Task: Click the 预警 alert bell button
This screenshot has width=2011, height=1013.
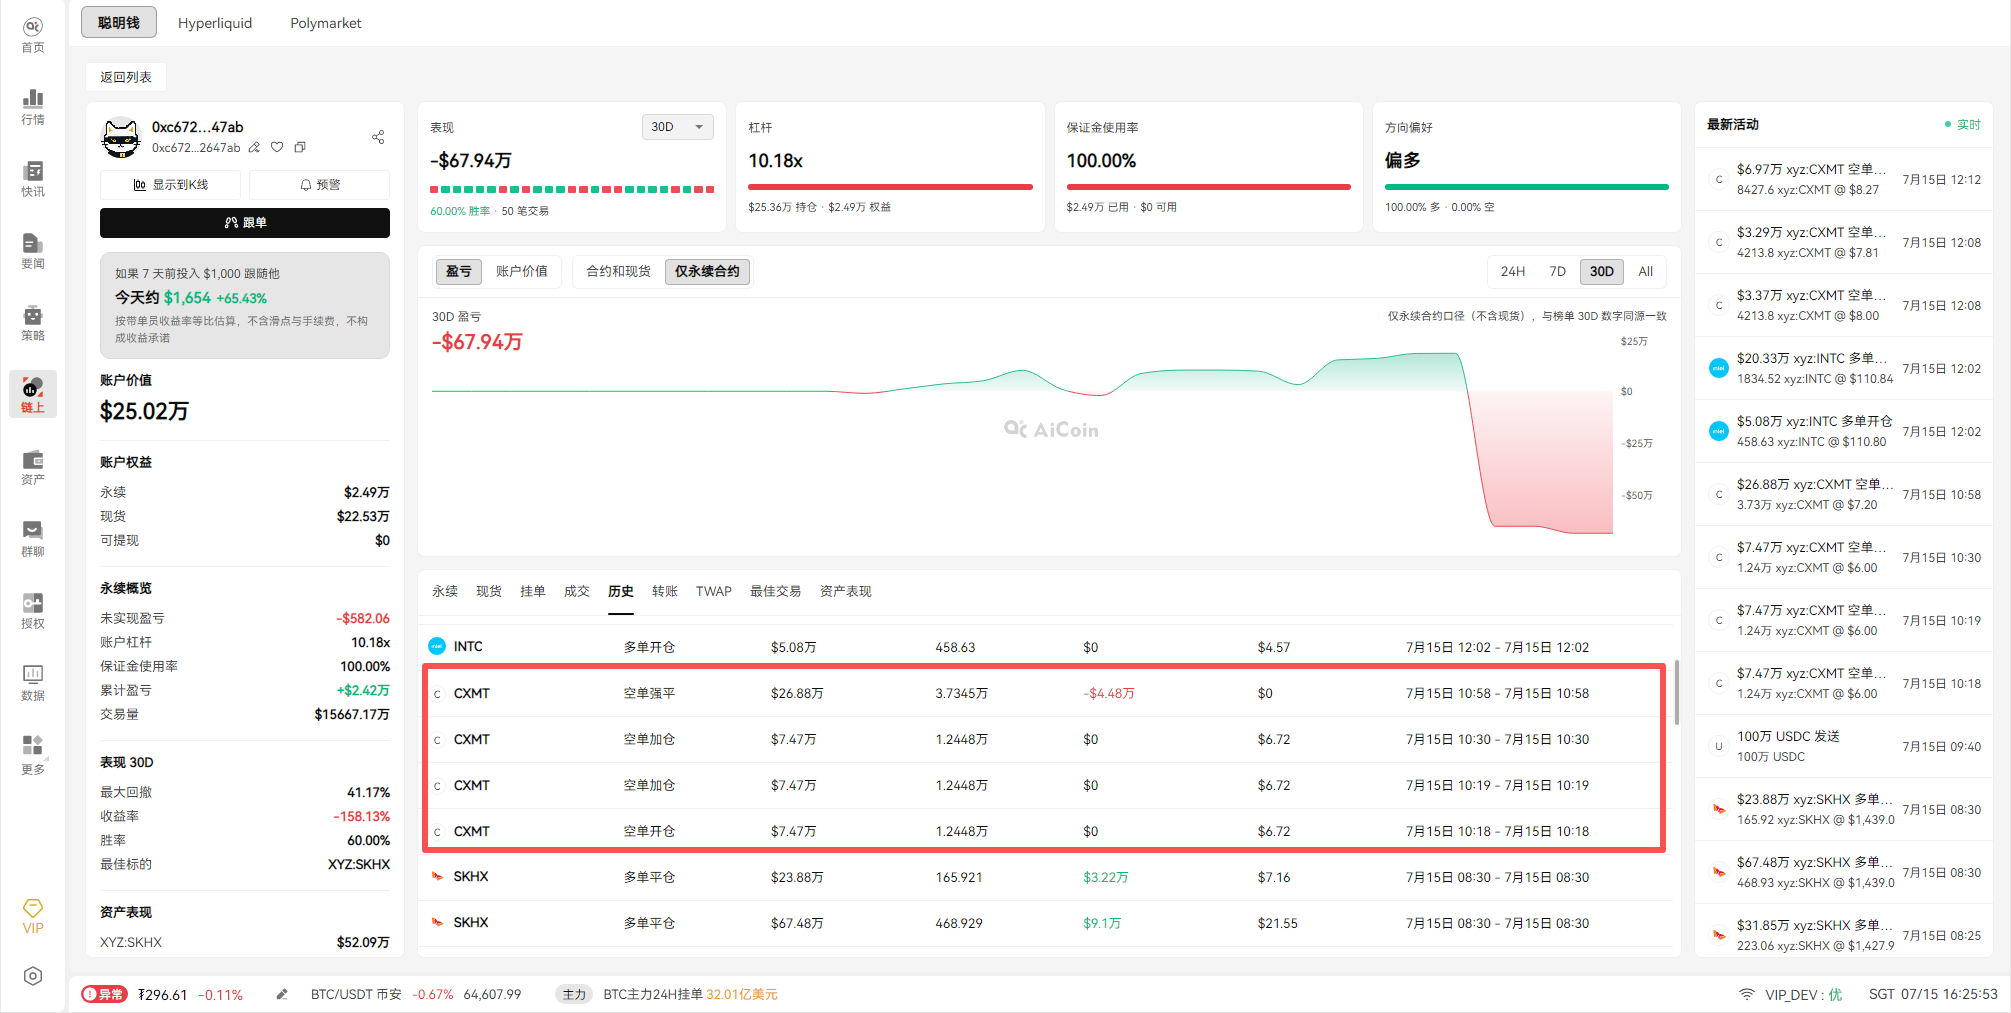Action: click(320, 185)
